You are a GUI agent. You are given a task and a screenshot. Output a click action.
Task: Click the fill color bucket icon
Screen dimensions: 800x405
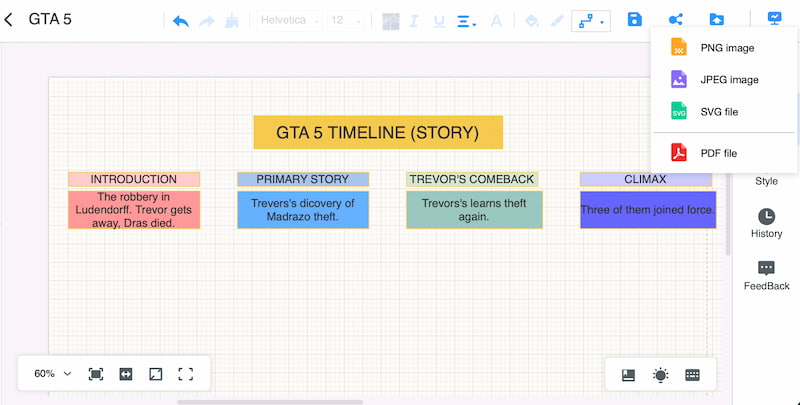532,21
